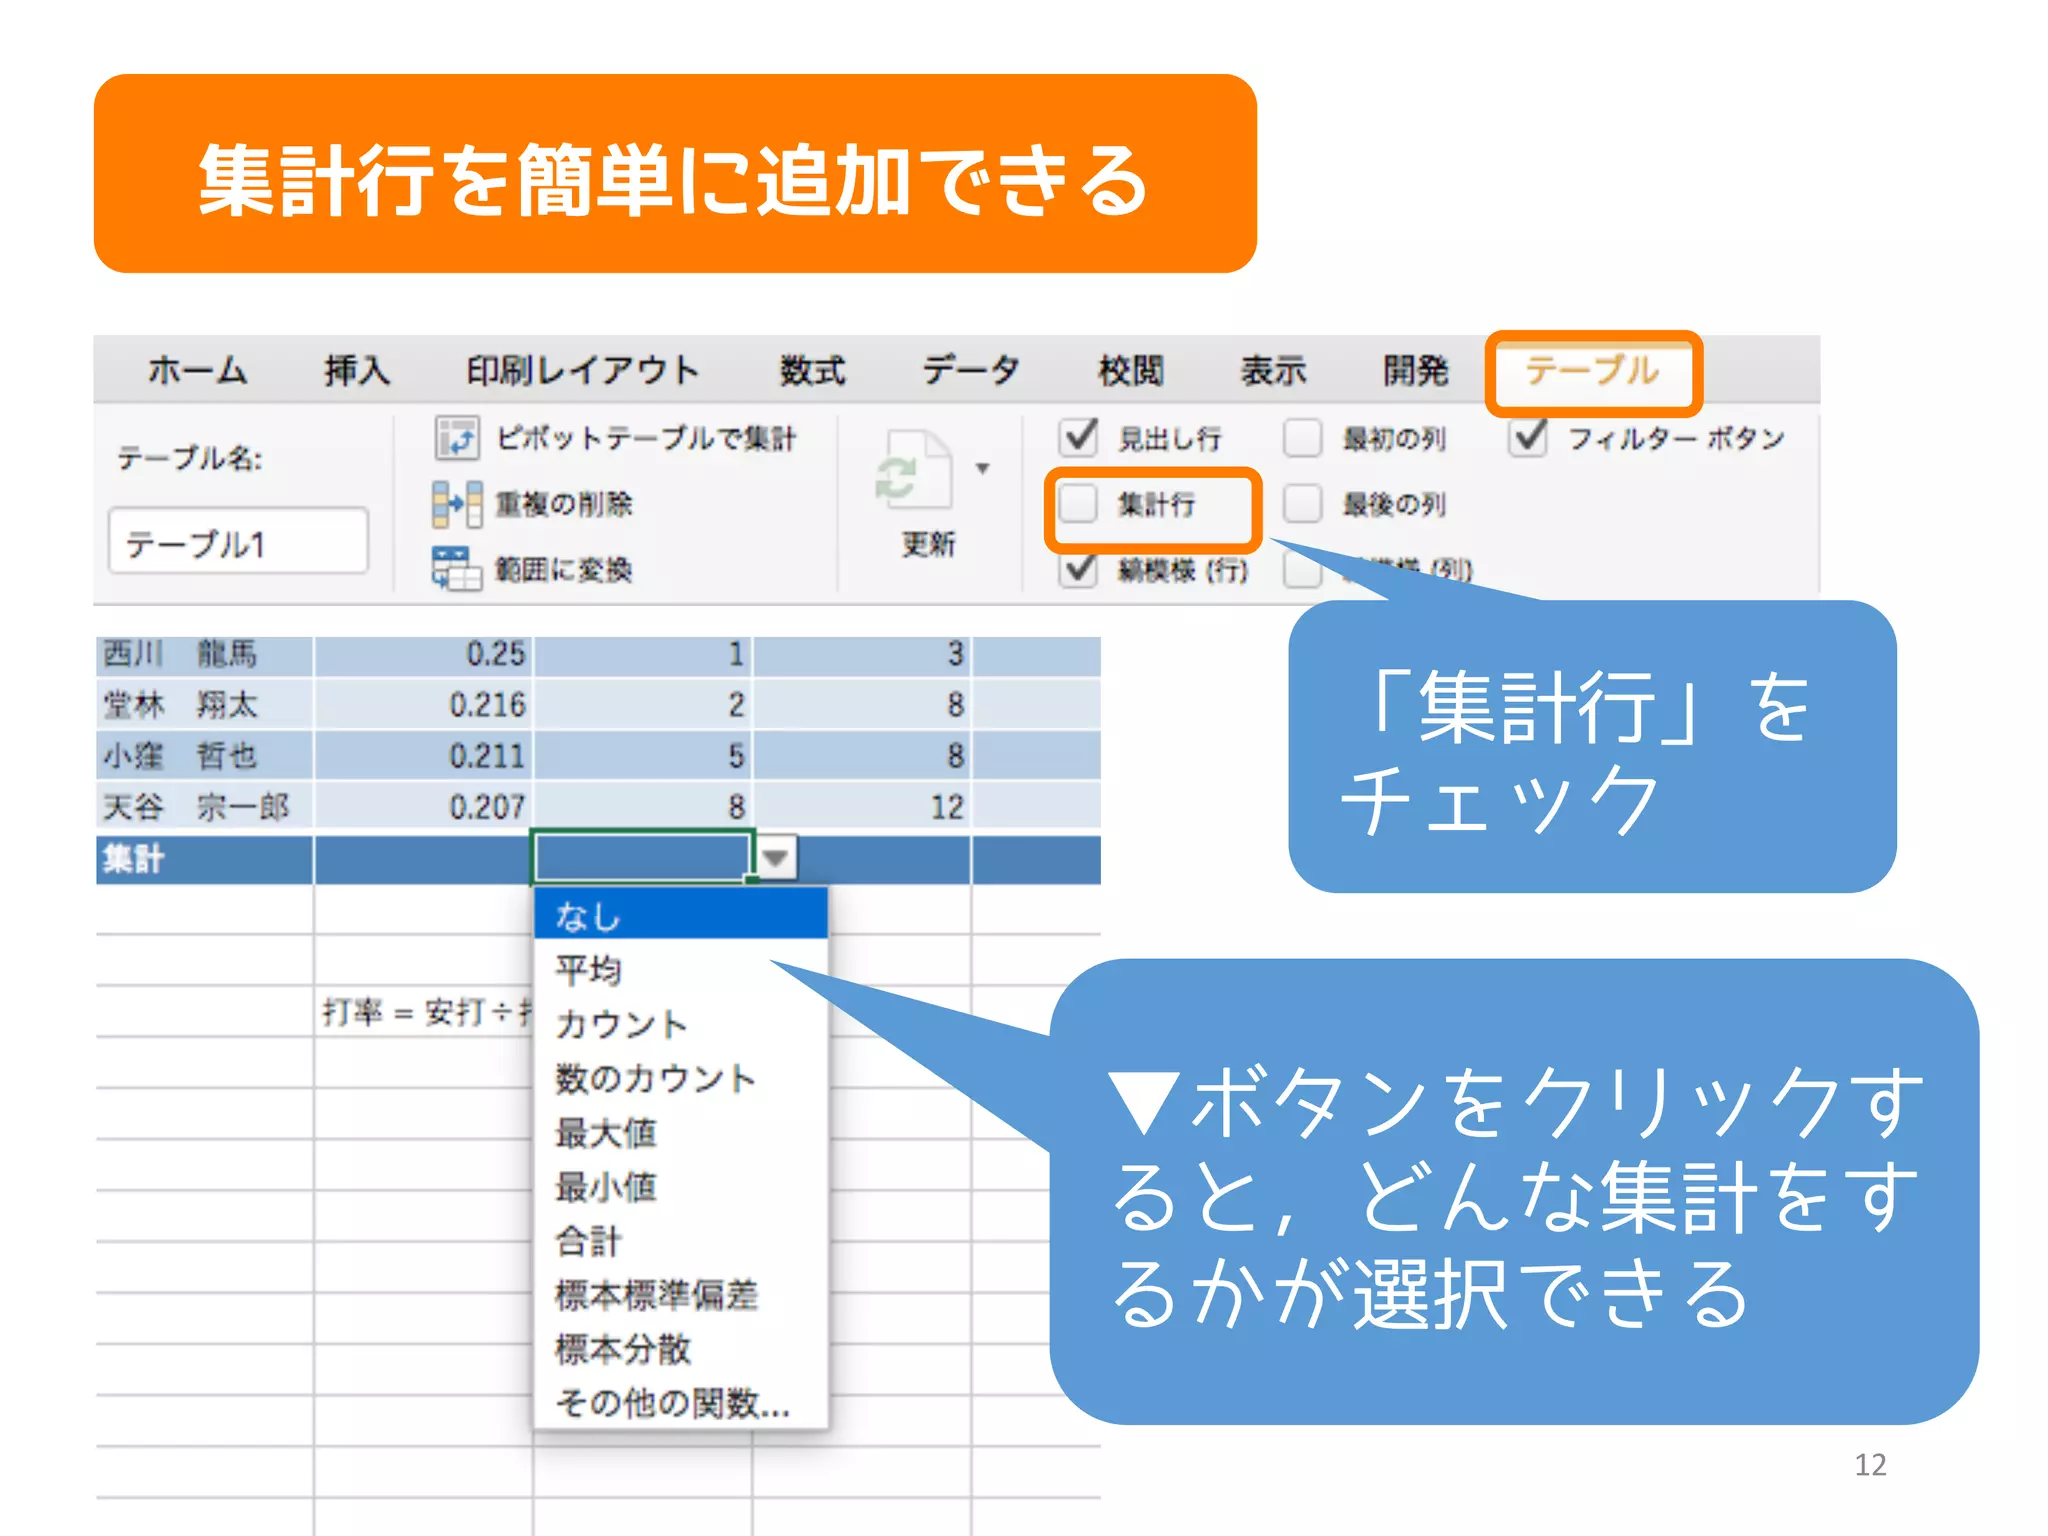Click cell with name 天谷 宗一郎
The height and width of the screenshot is (1536, 2048).
tap(205, 807)
